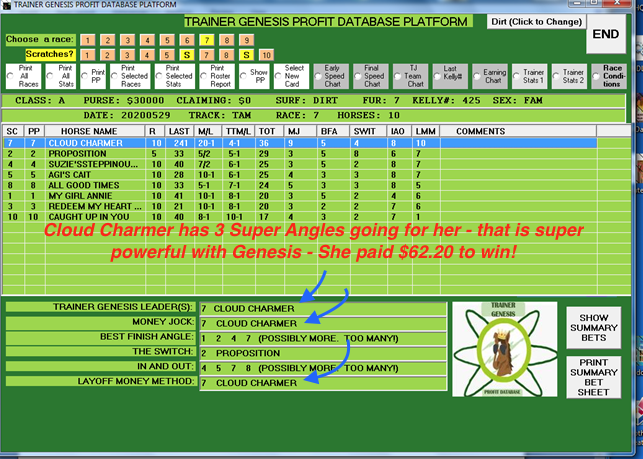Viewport: 643px width, 459px height.
Task: Scratch horse number 5
Action: click(x=167, y=55)
